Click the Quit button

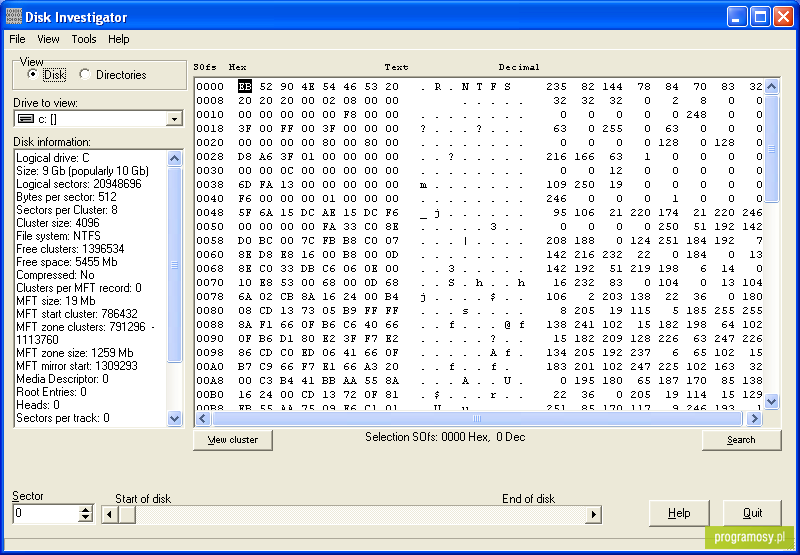click(x=753, y=513)
